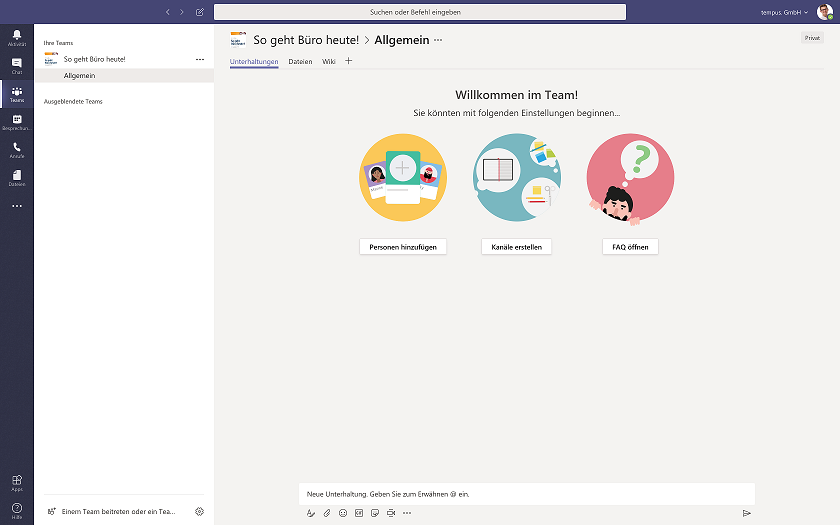840x525 pixels.
Task: Open the emoji picker
Action: pyautogui.click(x=343, y=513)
